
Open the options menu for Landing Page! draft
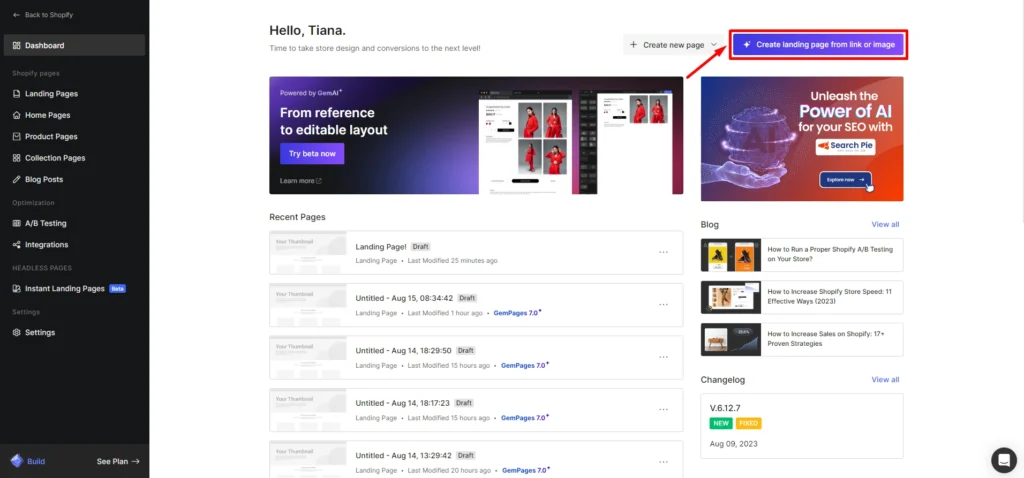coord(663,252)
